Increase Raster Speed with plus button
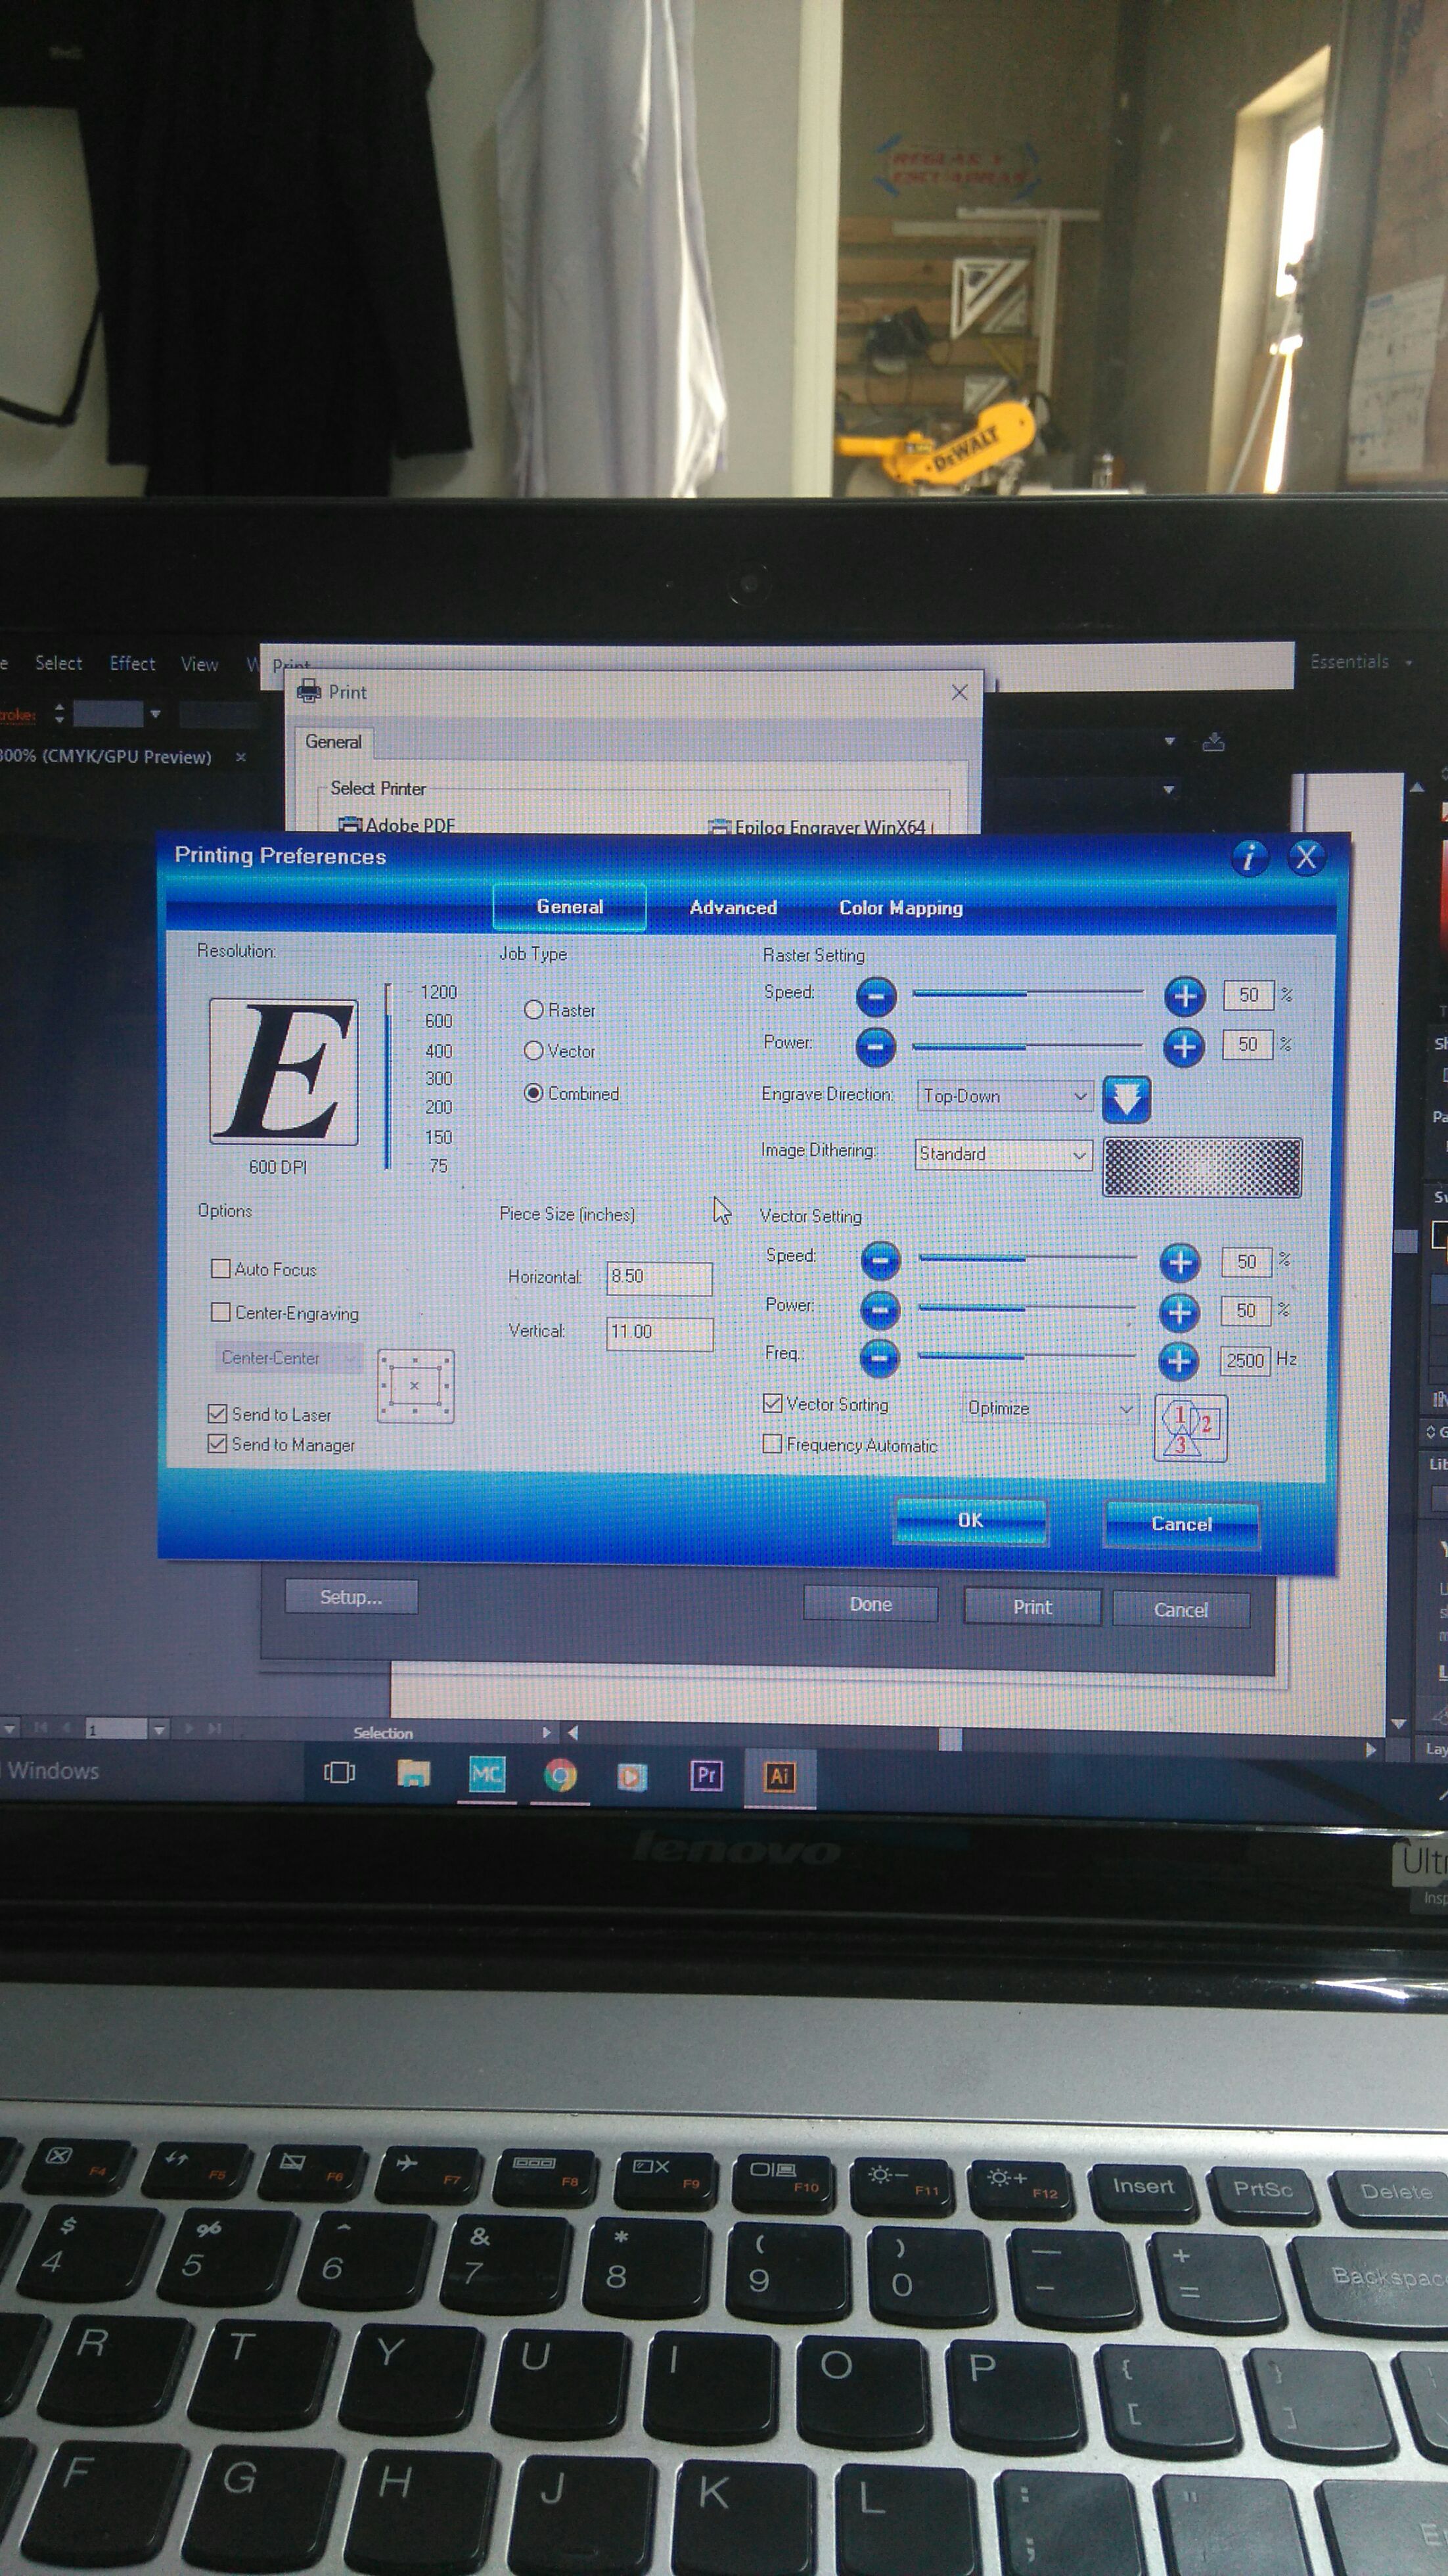The width and height of the screenshot is (1448, 2576). [1184, 996]
